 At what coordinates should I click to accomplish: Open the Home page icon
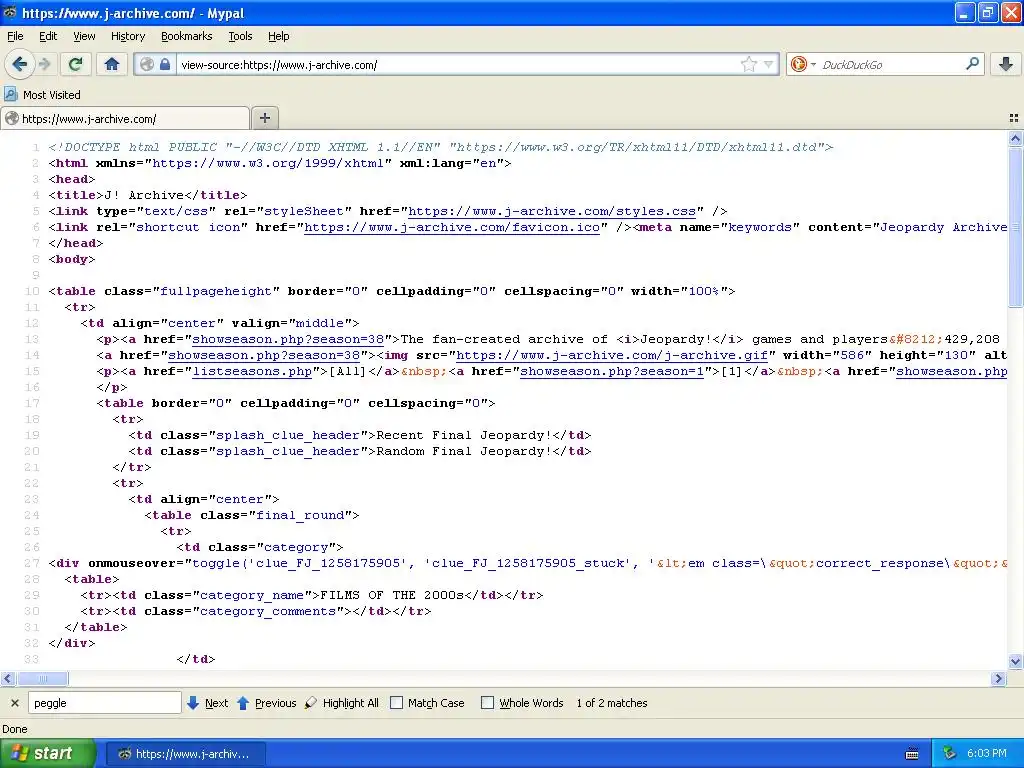[x=112, y=64]
